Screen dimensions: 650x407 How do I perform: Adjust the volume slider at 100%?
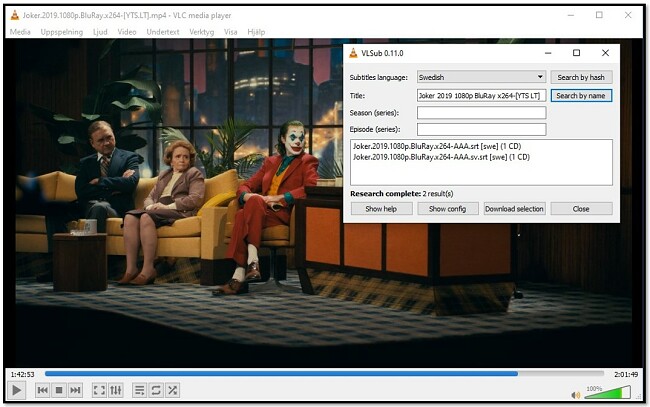(x=608, y=392)
